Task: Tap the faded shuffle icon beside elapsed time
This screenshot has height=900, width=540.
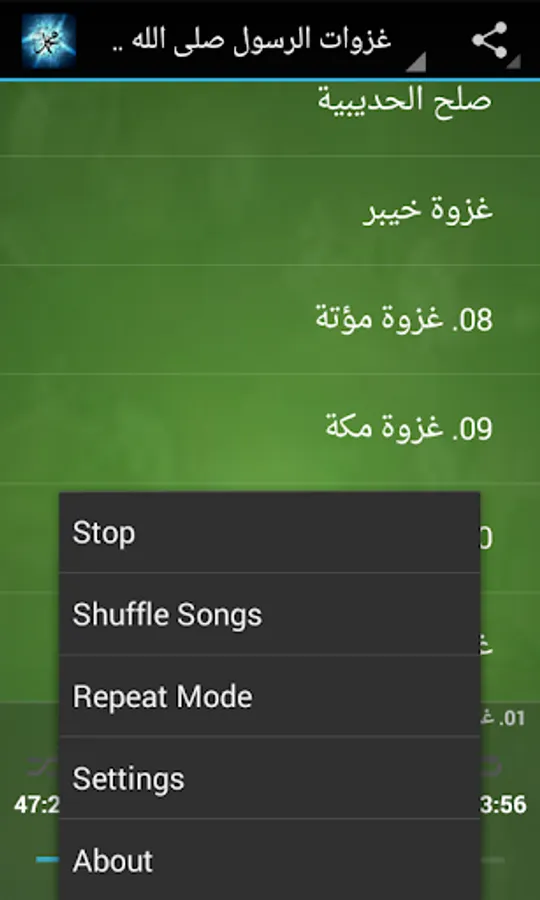Action: pos(42,767)
